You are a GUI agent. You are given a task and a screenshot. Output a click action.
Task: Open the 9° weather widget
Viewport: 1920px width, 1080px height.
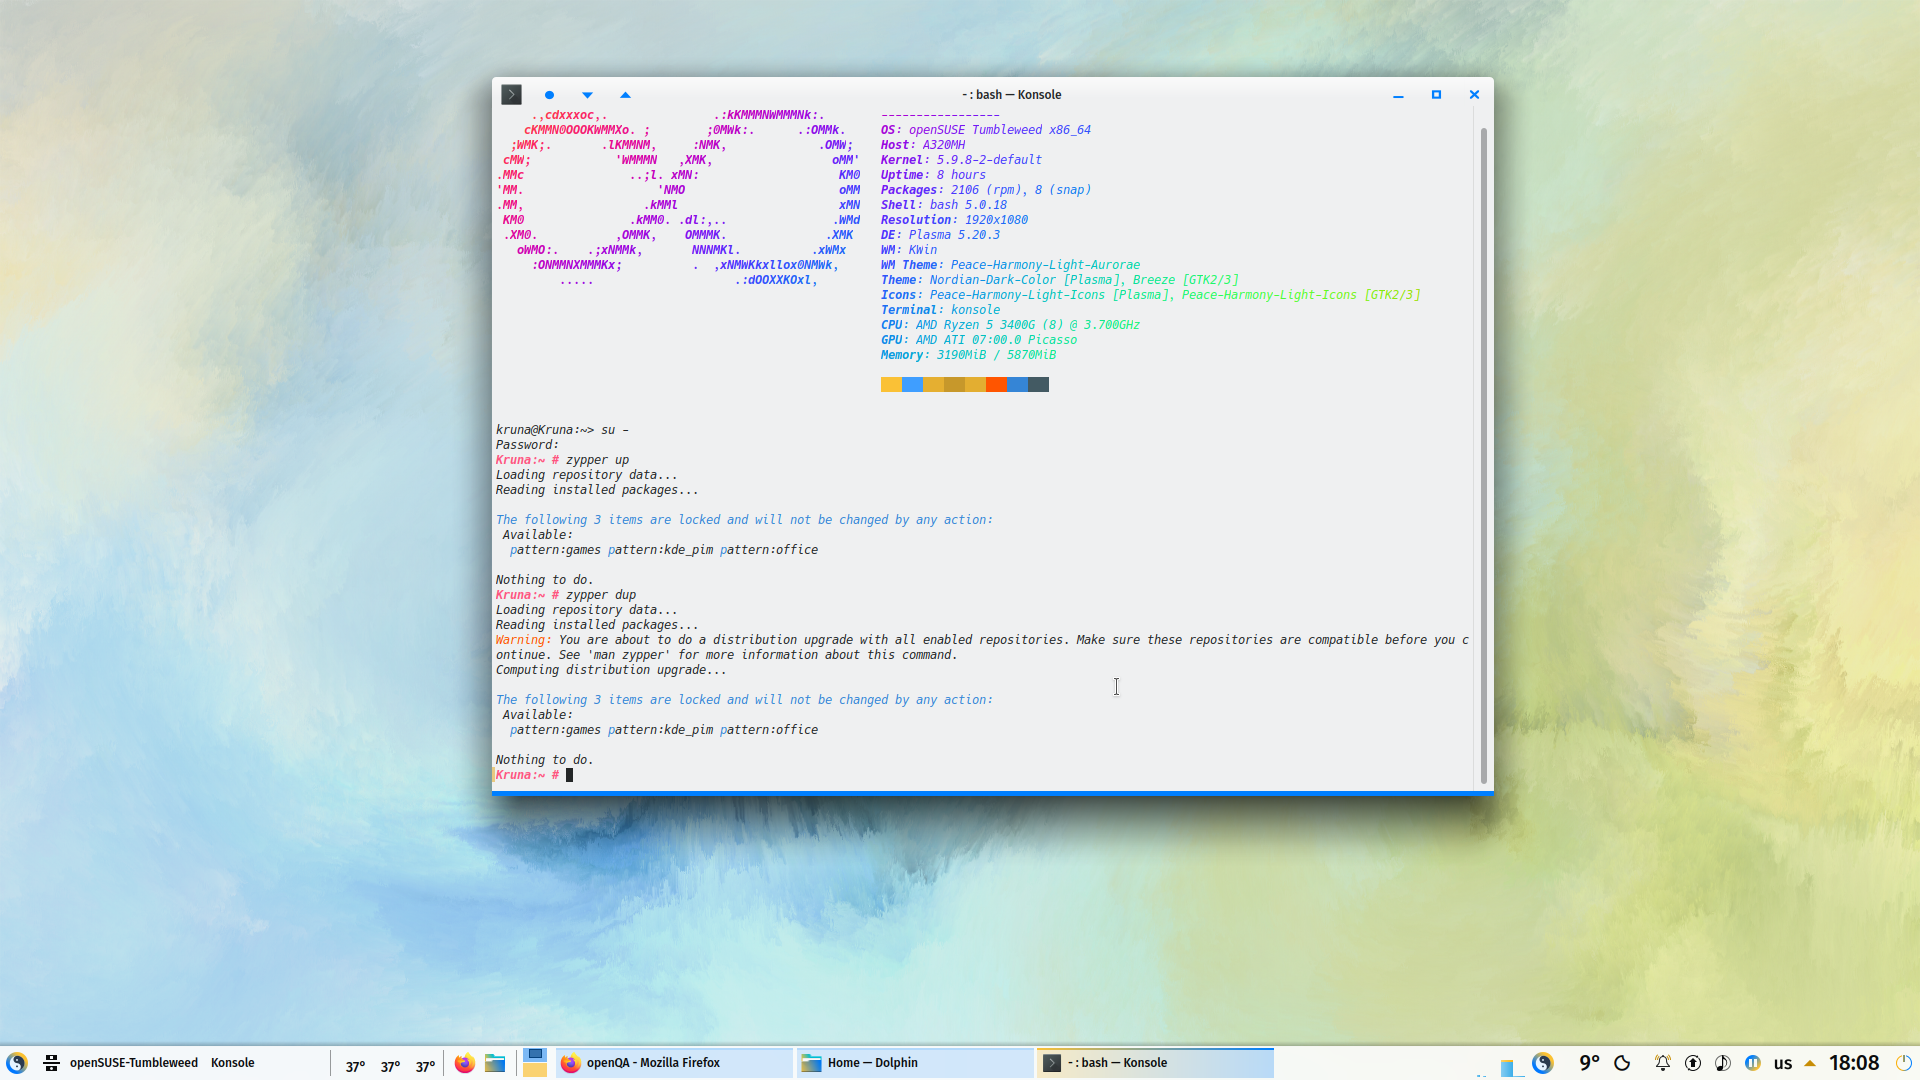click(1589, 1063)
